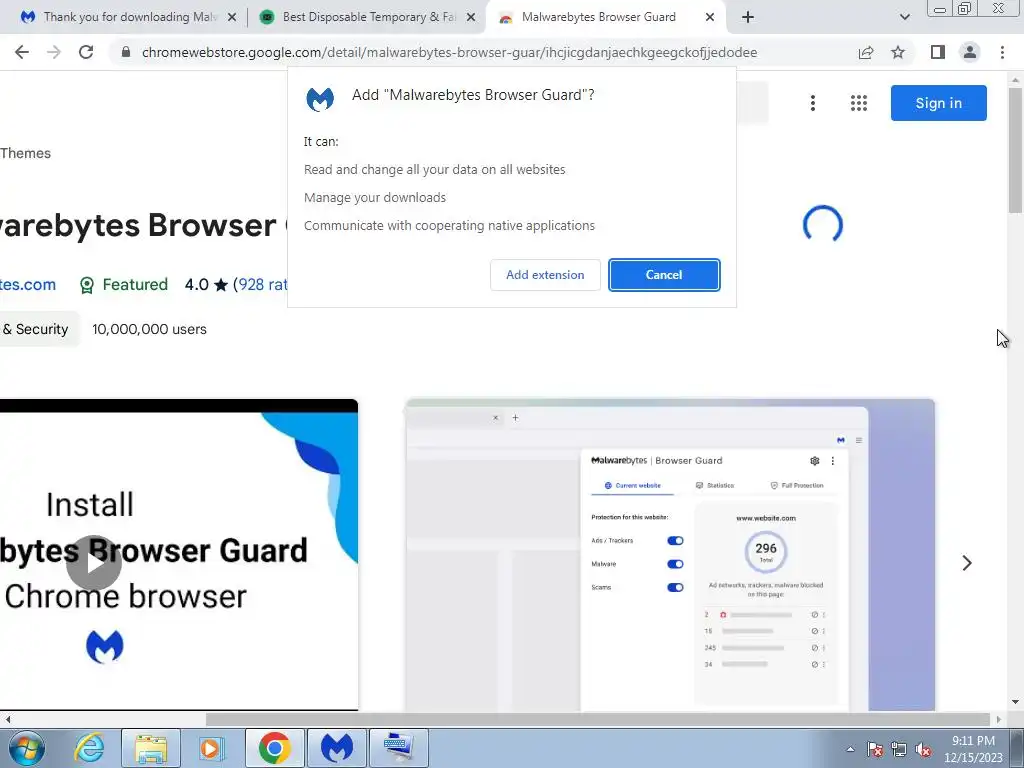Click the 4.0 star rating
The image size is (1024, 768).
206,285
